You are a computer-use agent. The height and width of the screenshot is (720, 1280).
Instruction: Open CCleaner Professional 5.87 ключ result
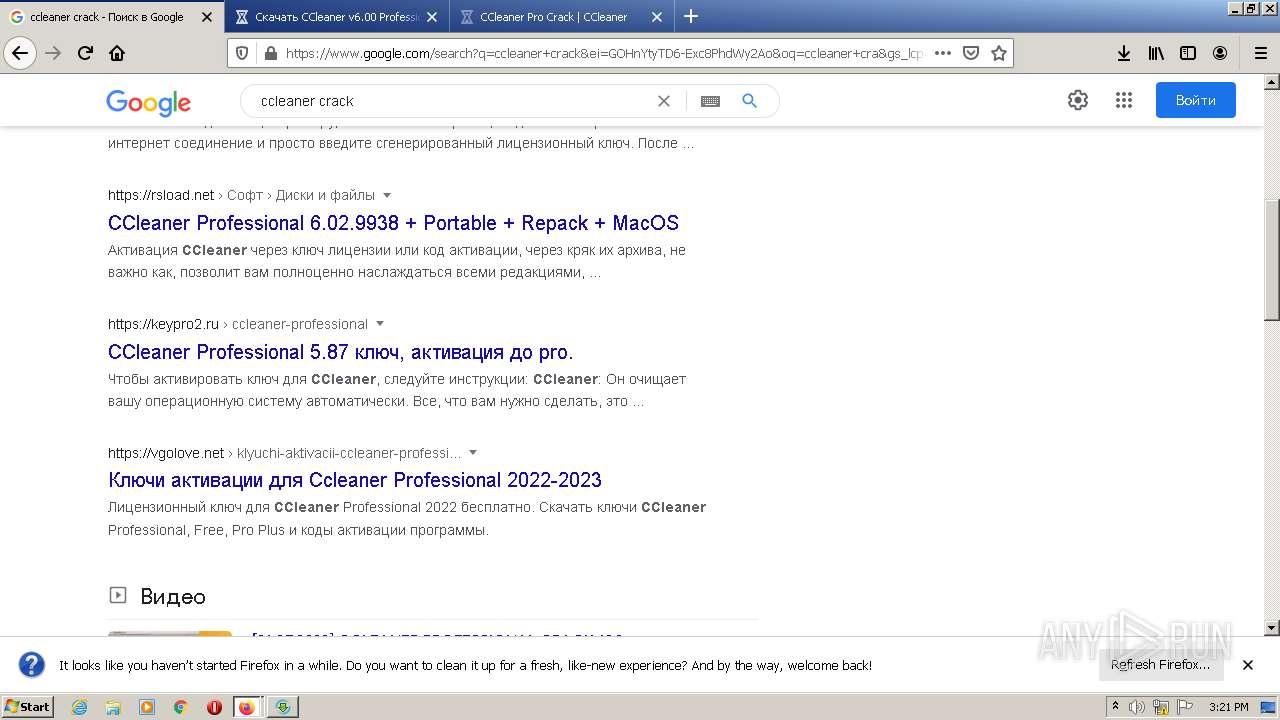tap(340, 352)
